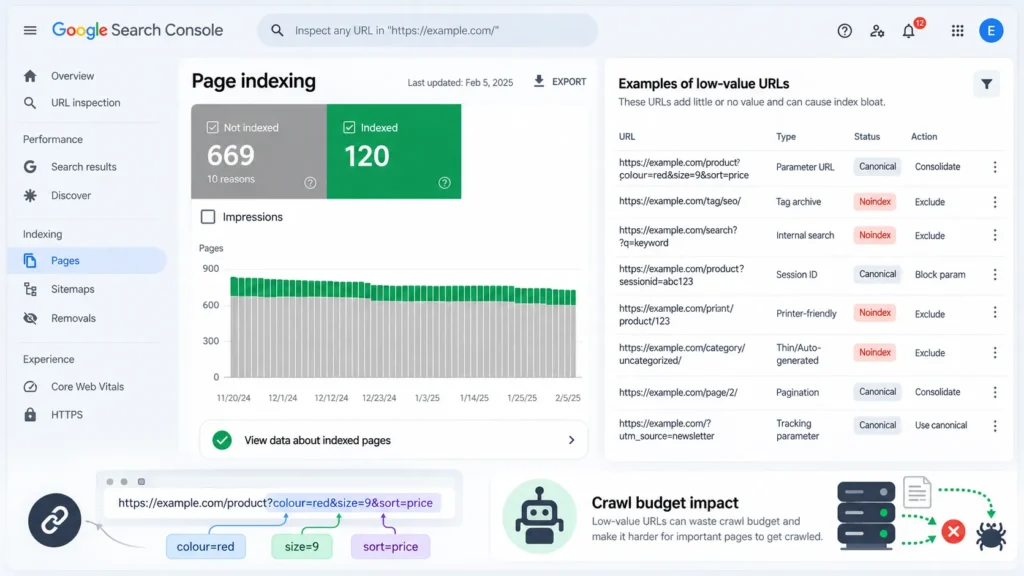Toggle the Not indexed checkbox
Image resolution: width=1024 pixels, height=576 pixels.
tap(212, 127)
